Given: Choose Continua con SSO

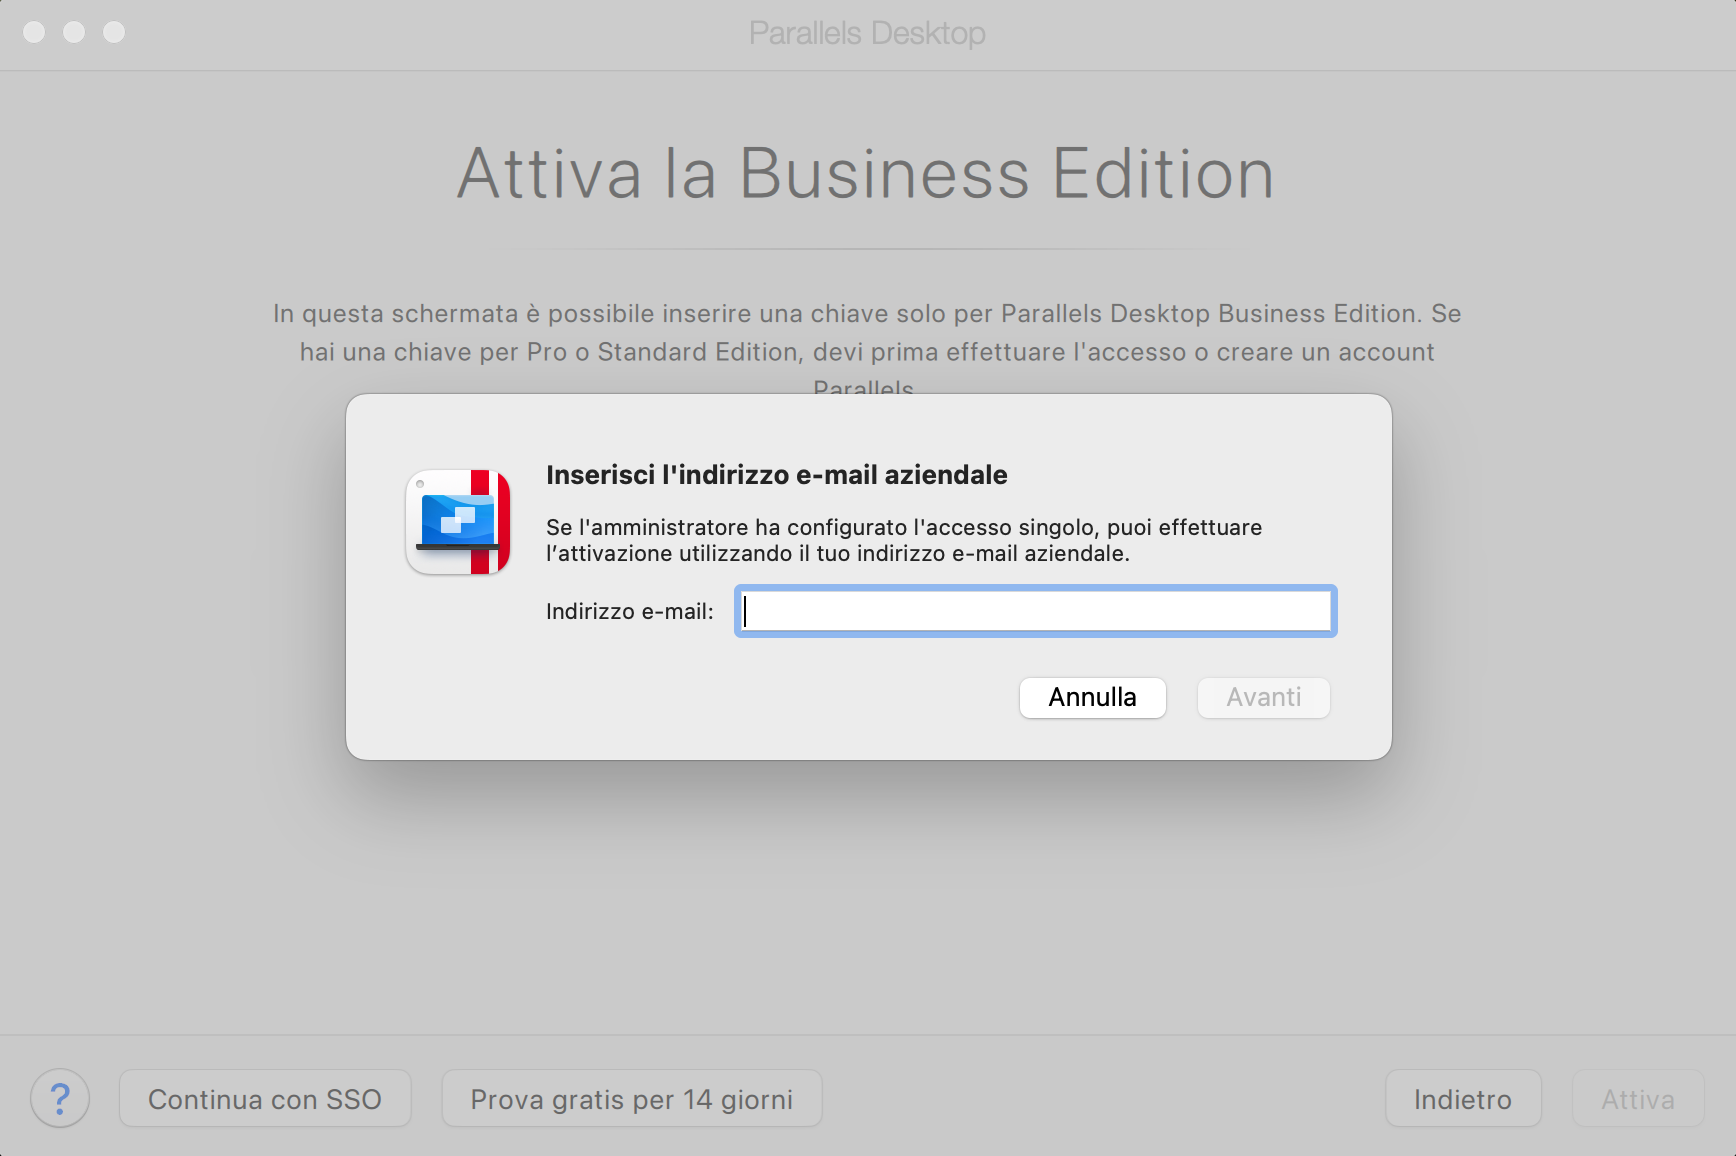Looking at the screenshot, I should [265, 1099].
